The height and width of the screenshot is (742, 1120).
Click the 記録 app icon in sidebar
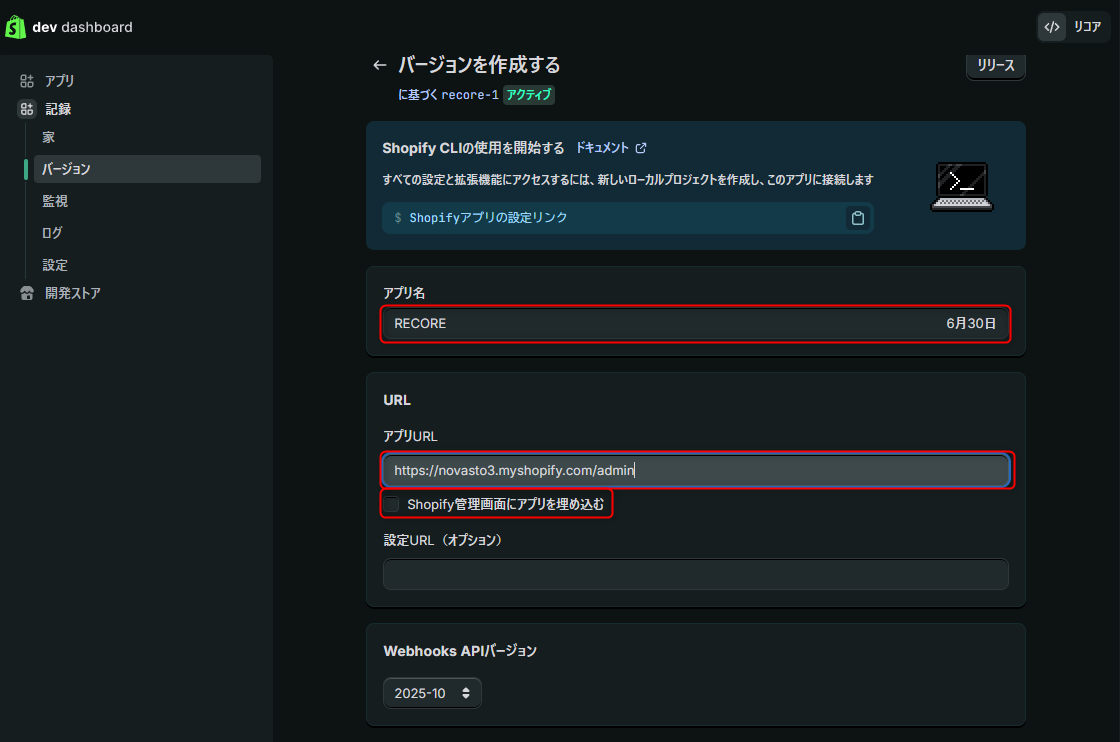coord(27,109)
